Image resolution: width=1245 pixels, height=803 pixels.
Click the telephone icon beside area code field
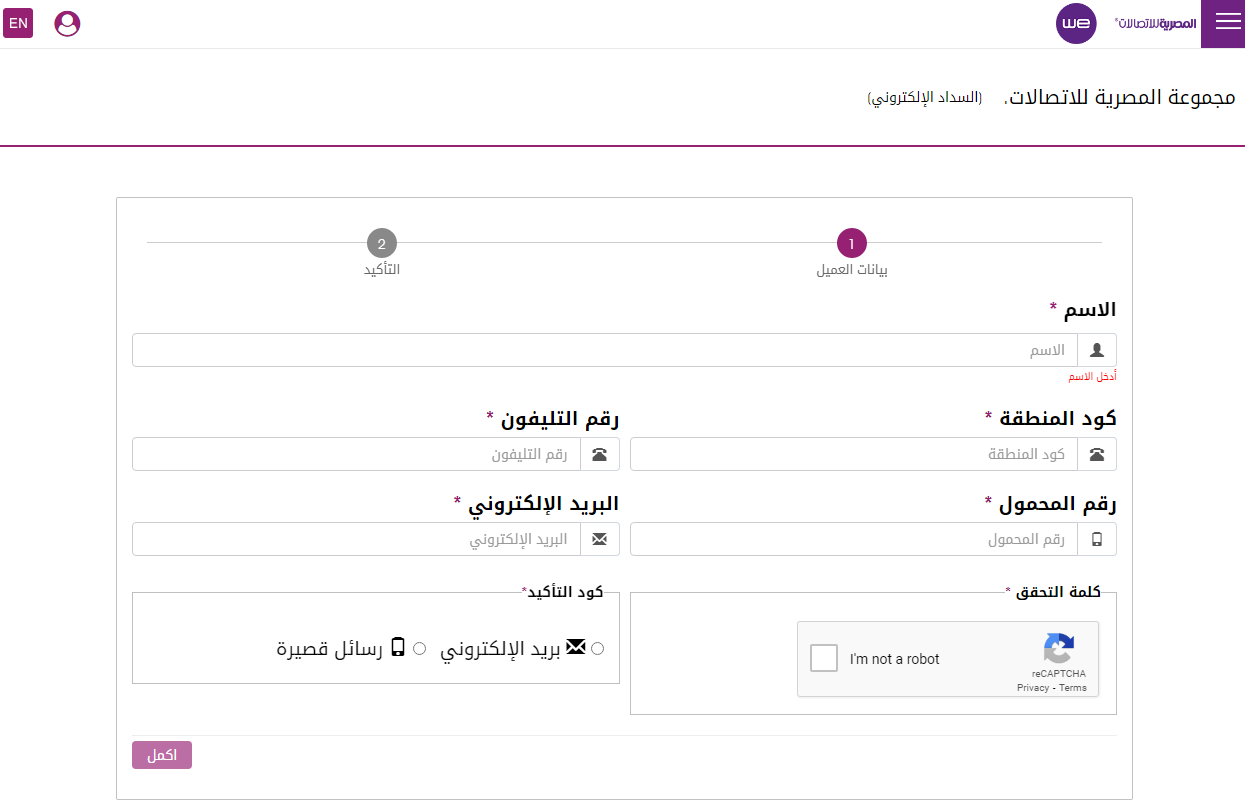[x=1097, y=454]
